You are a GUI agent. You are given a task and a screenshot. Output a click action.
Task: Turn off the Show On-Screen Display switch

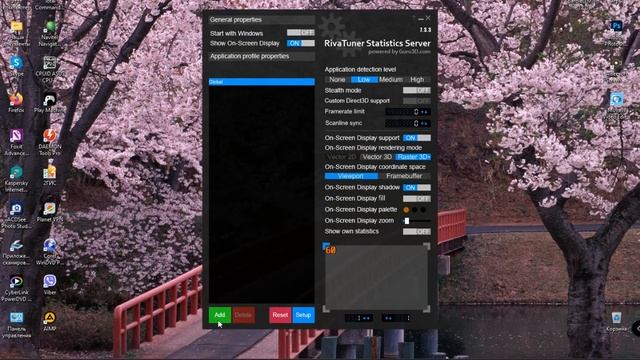(x=300, y=43)
